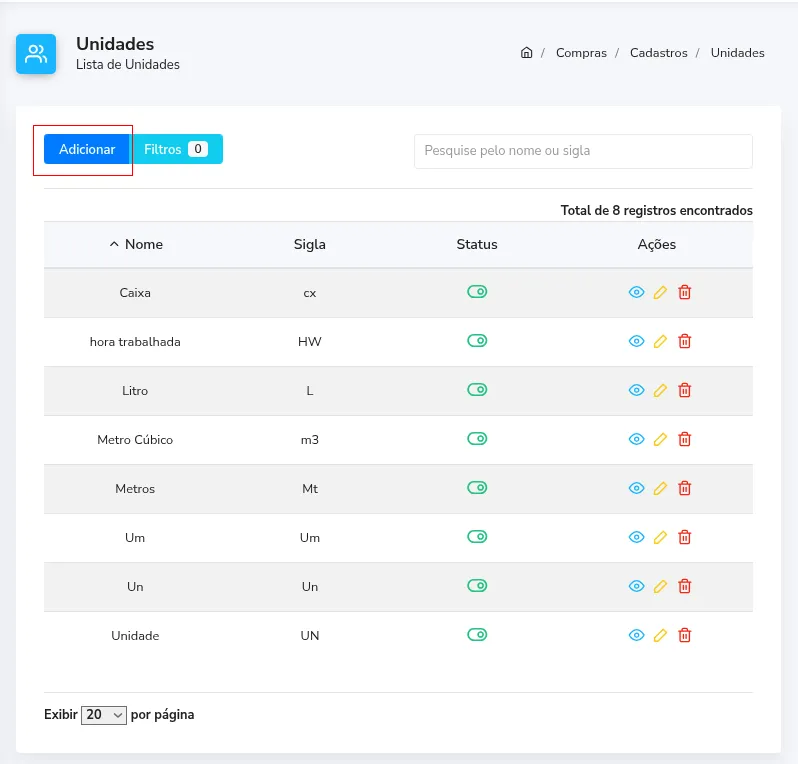The height and width of the screenshot is (764, 798).
Task: Toggle status switch for hora trabalhada
Action: (477, 341)
